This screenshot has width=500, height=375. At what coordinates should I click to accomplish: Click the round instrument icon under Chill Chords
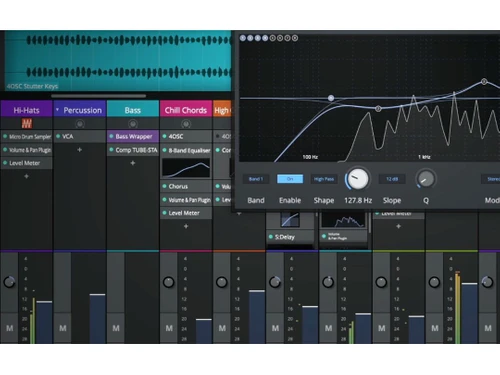pos(186,124)
